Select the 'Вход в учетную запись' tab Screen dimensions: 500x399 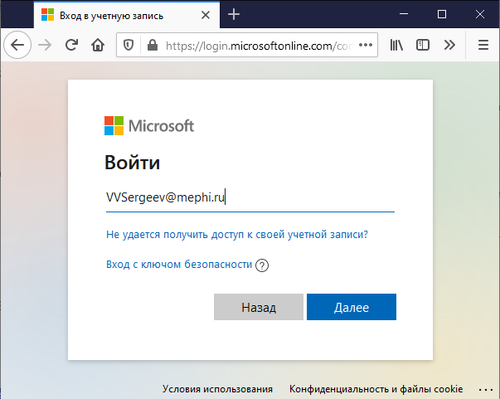(127, 15)
